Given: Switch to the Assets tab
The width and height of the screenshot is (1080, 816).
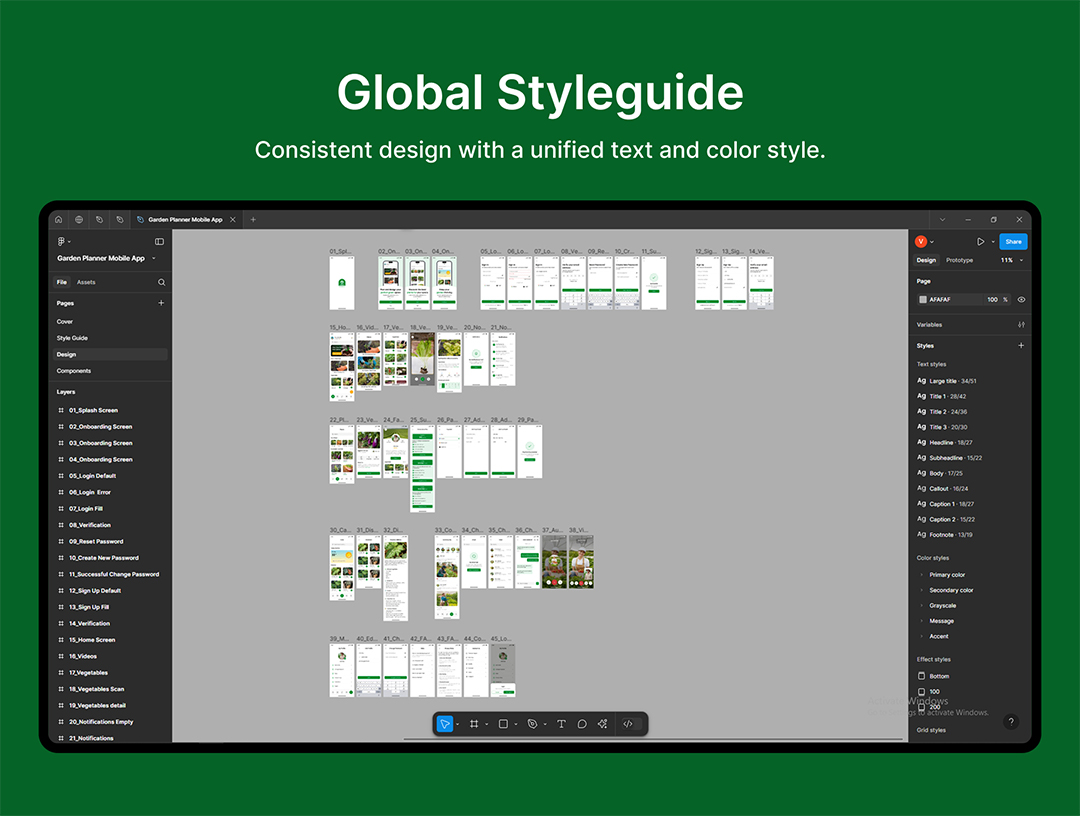Looking at the screenshot, I should click(86, 282).
